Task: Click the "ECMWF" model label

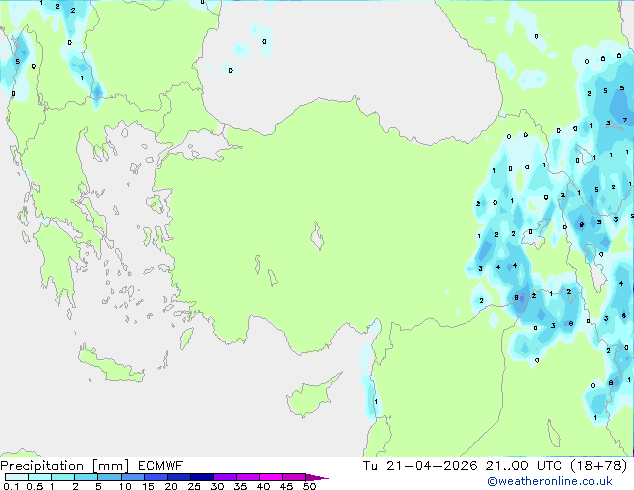Action: (x=161, y=466)
